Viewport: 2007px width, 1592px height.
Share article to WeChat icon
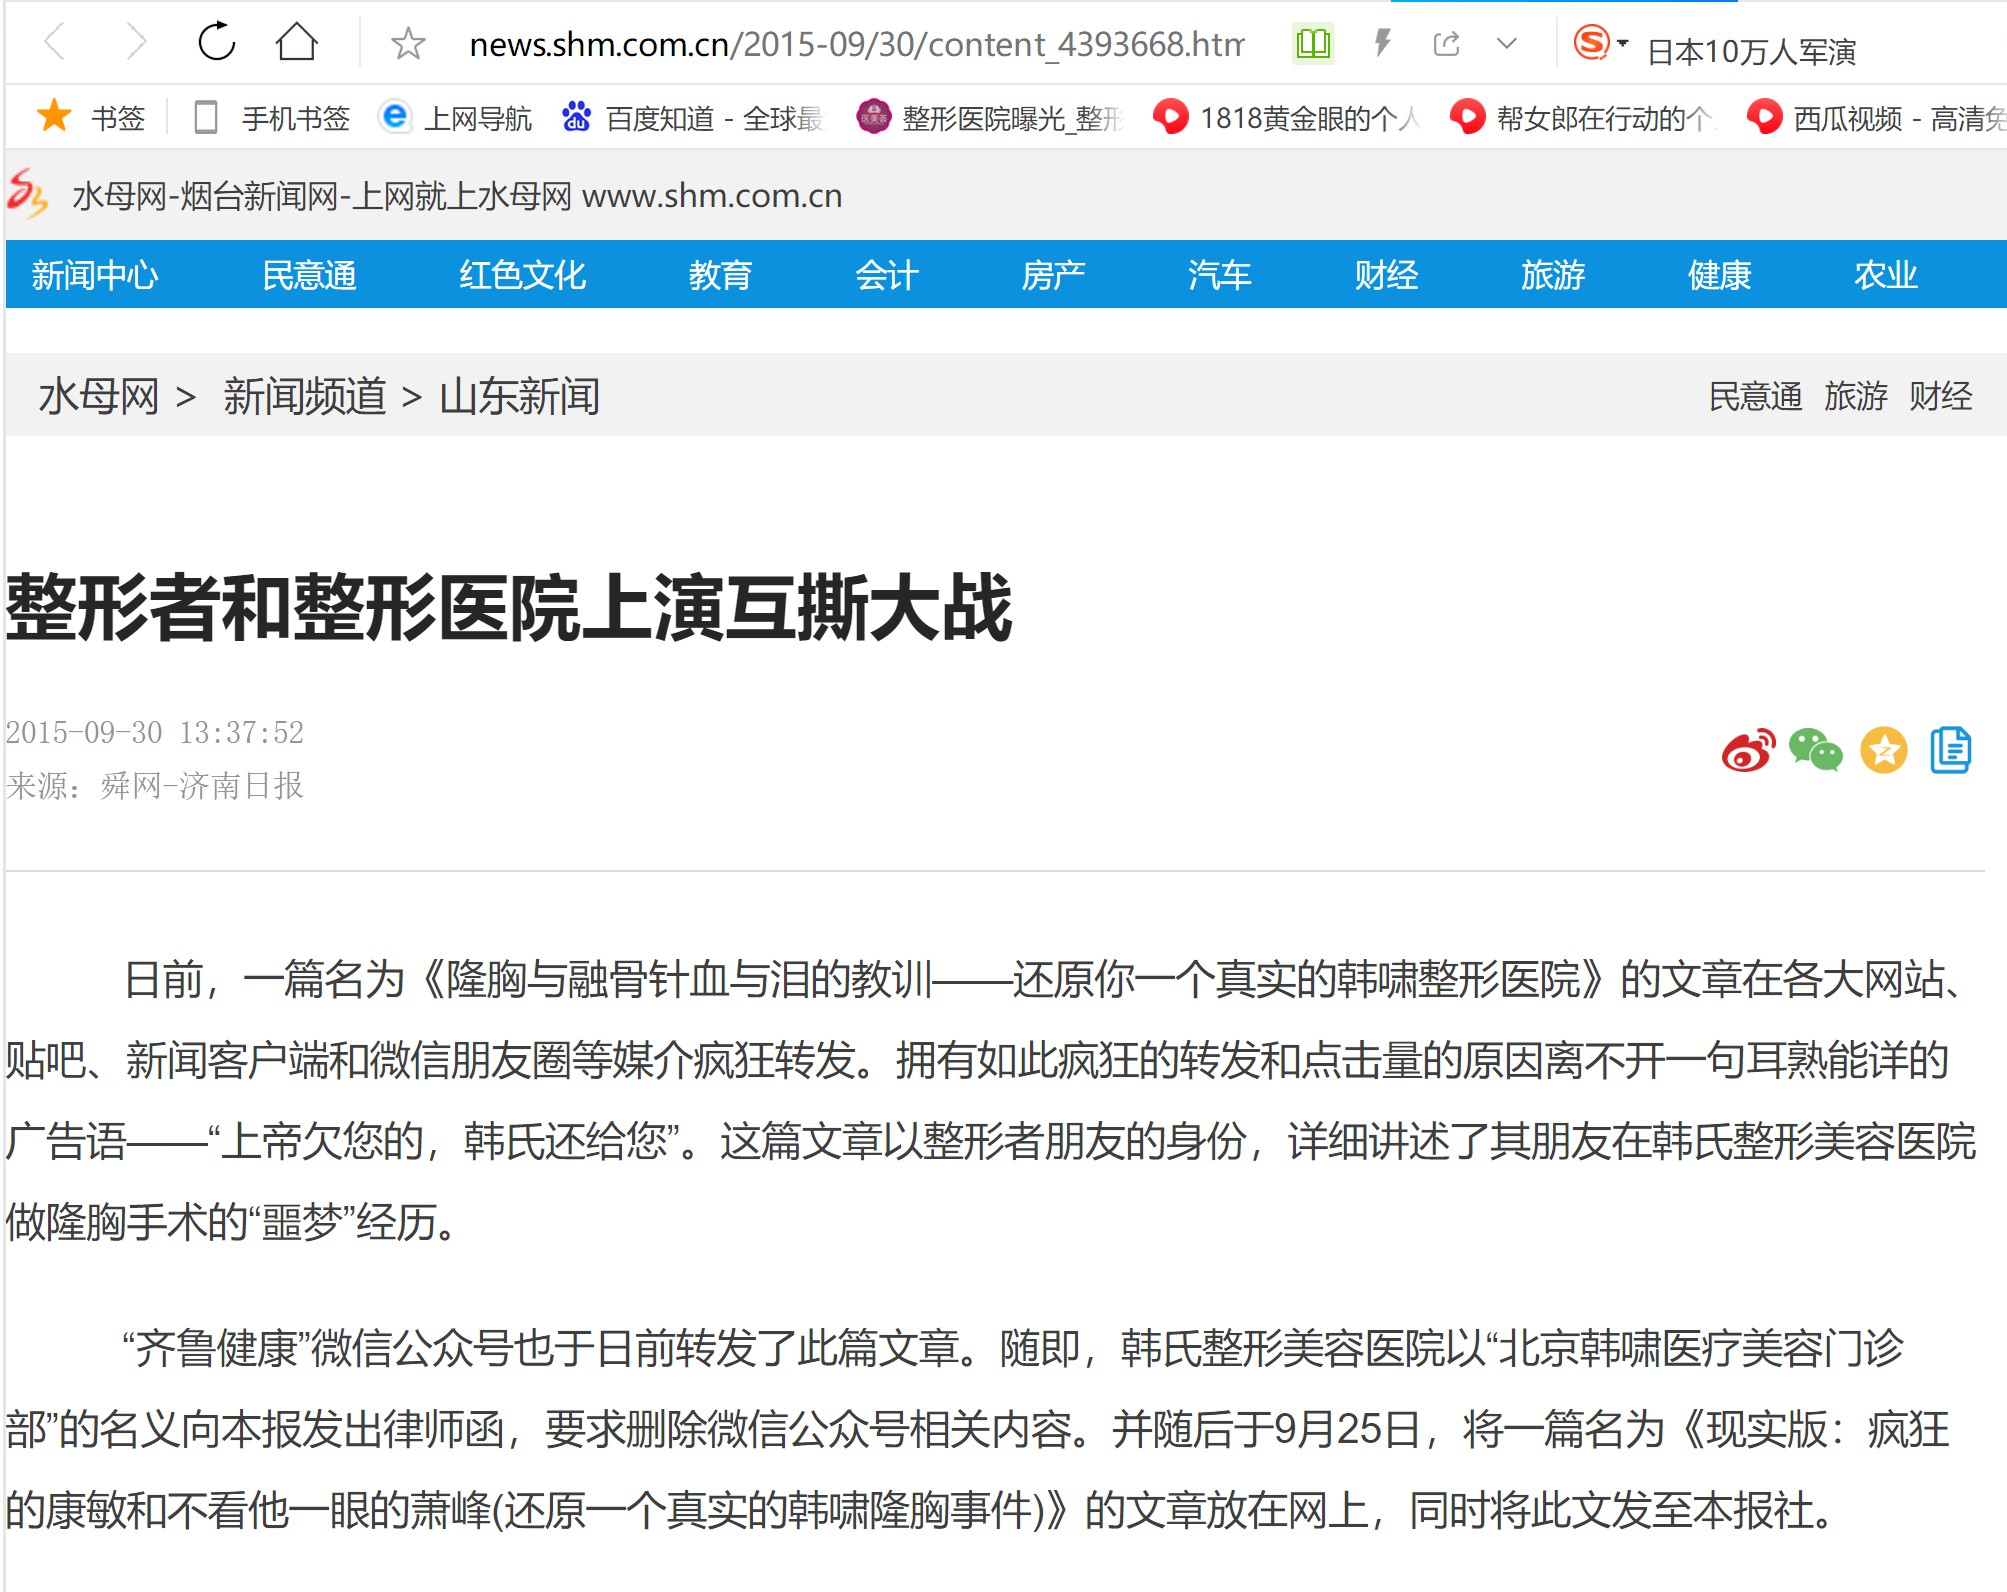[x=1816, y=750]
